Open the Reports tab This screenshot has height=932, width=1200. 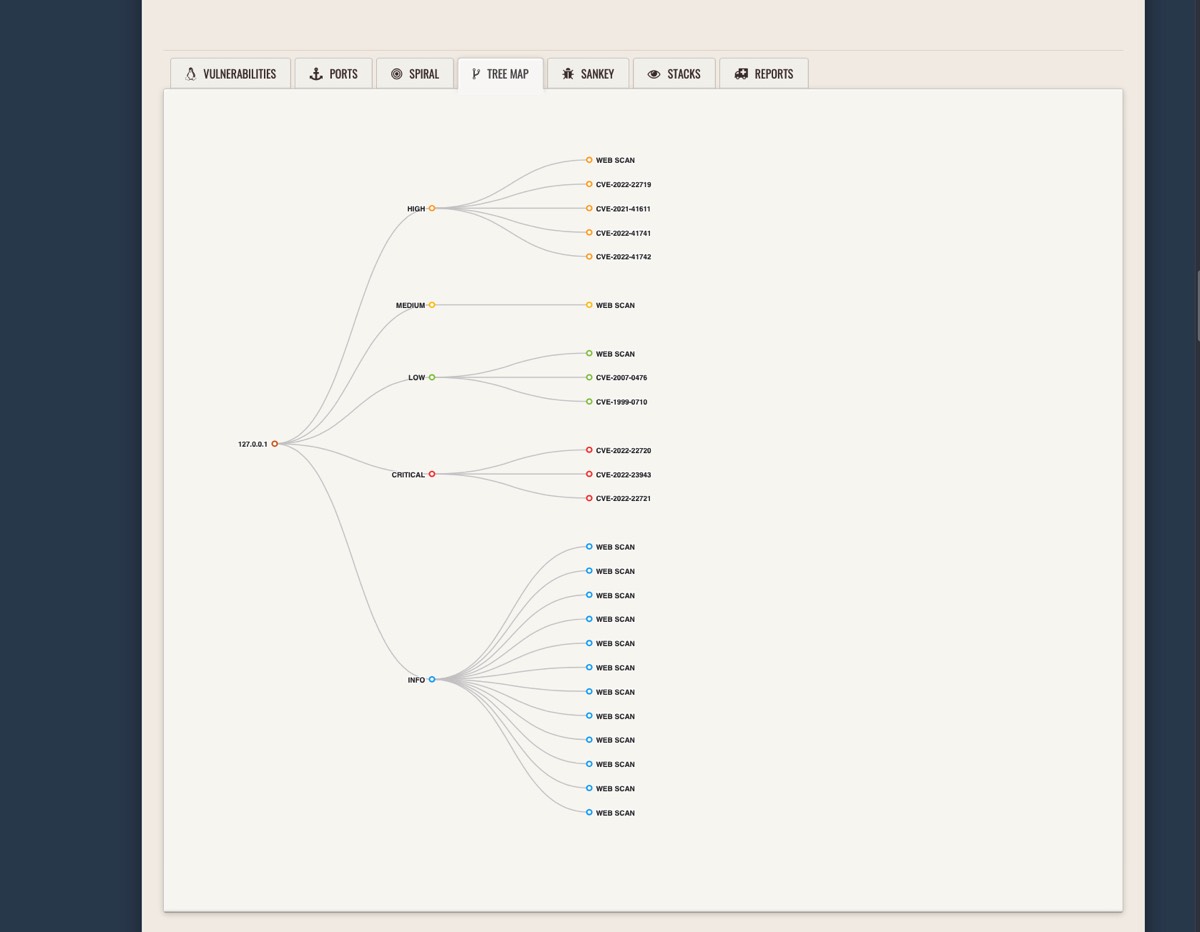coord(764,74)
